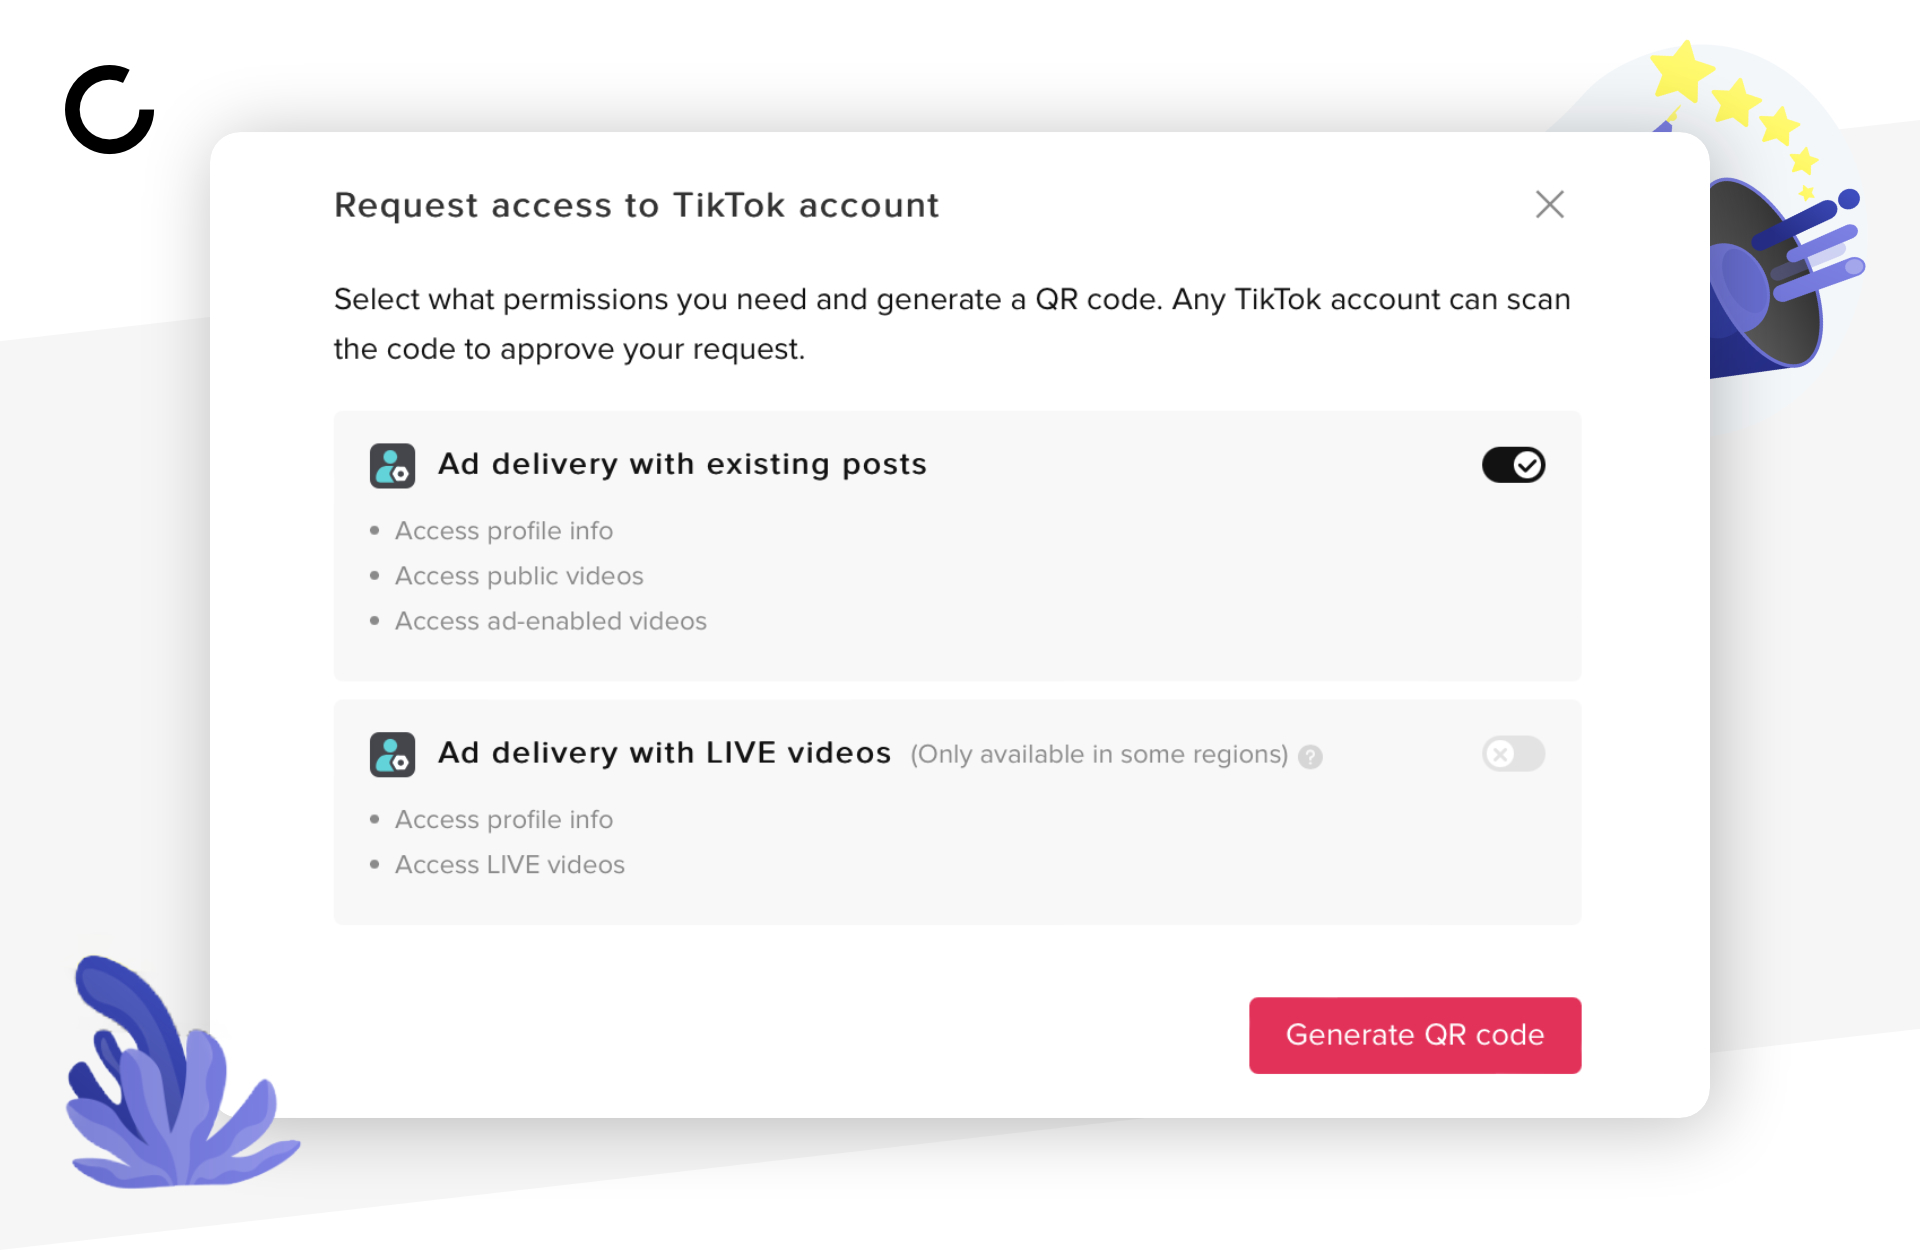
Task: Click the permissions description paragraph
Action: pyautogui.click(x=952, y=324)
